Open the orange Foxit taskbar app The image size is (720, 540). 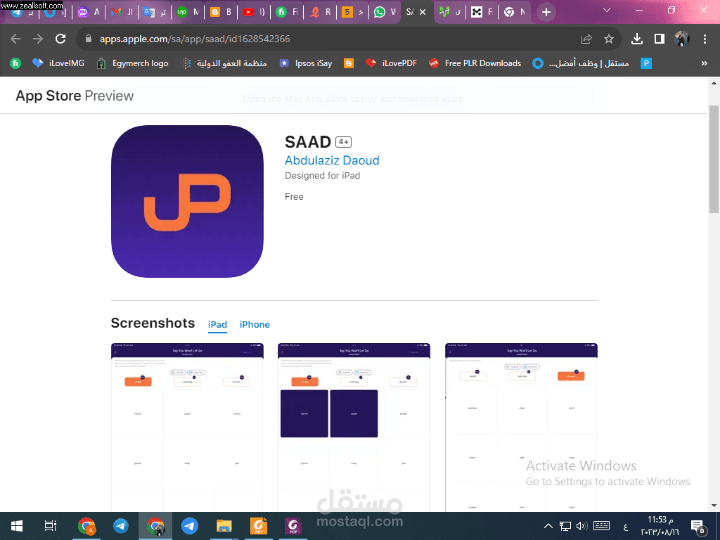(259, 526)
